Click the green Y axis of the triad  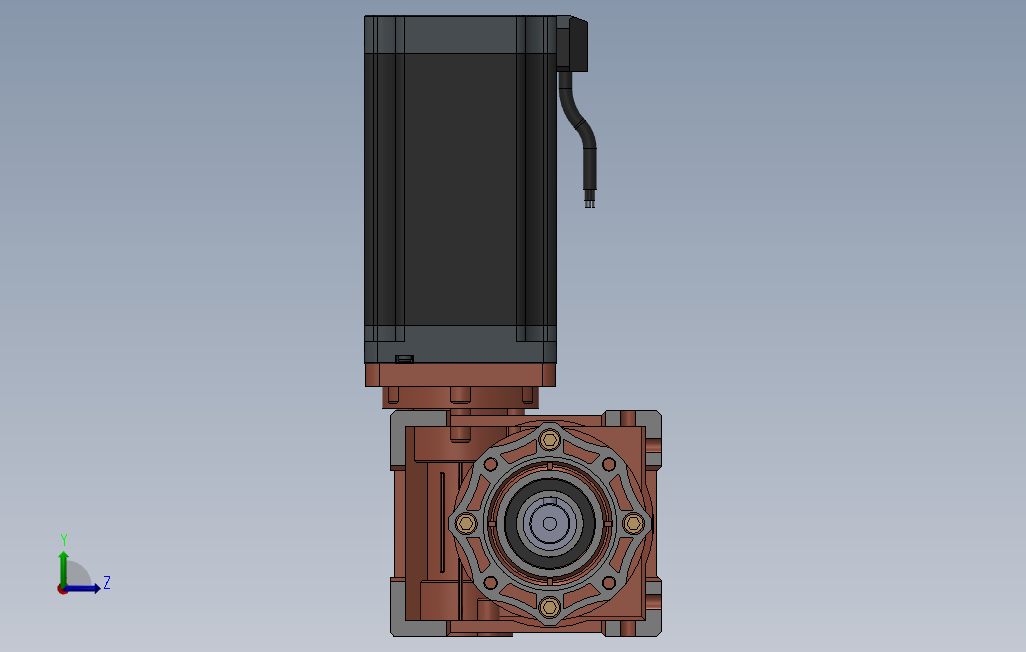pyautogui.click(x=63, y=568)
